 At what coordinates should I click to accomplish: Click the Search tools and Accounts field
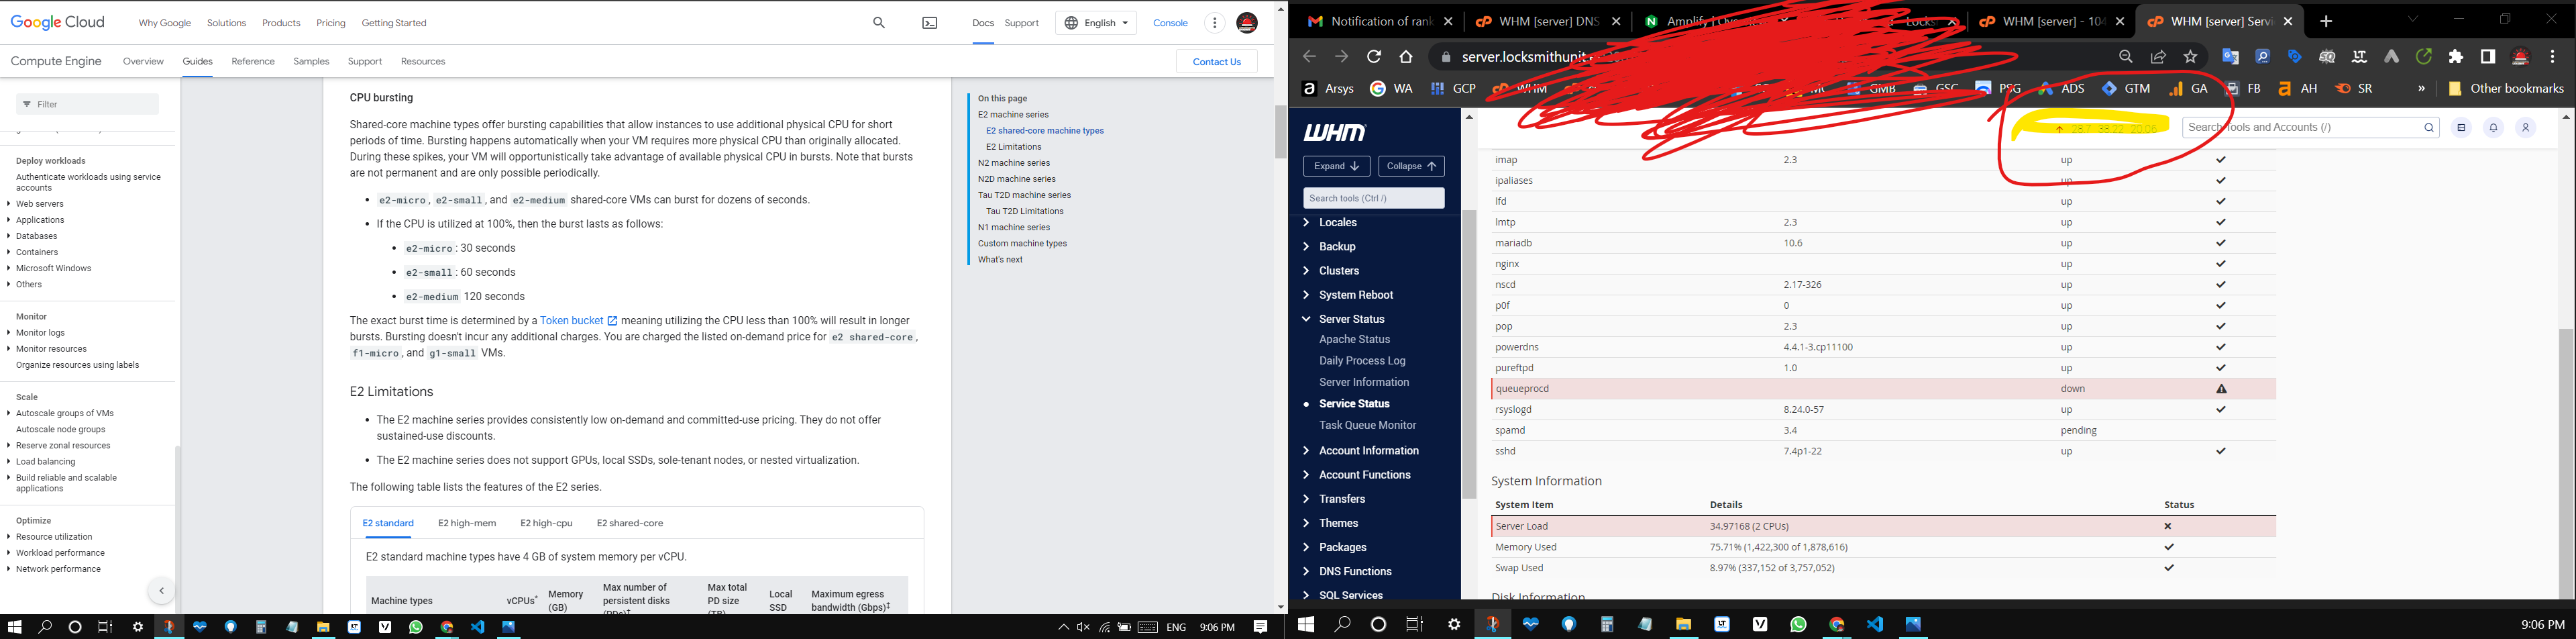2300,128
